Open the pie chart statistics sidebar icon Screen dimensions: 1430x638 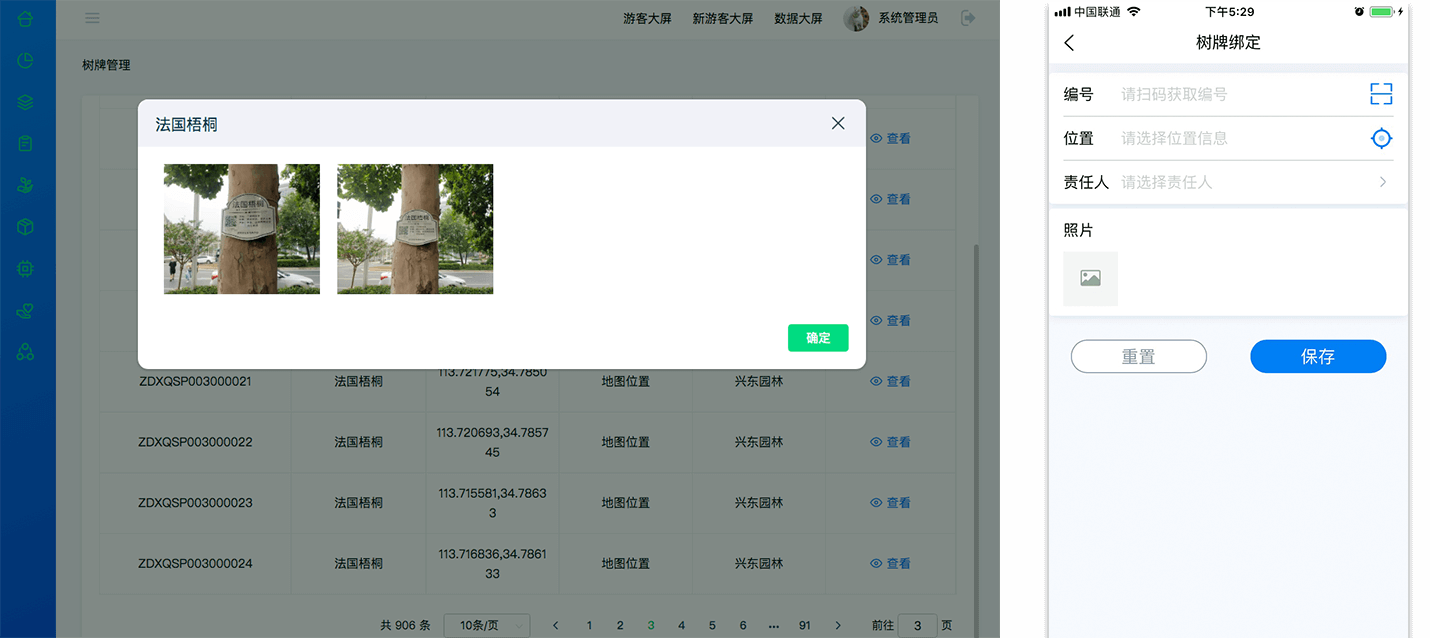tap(26, 60)
